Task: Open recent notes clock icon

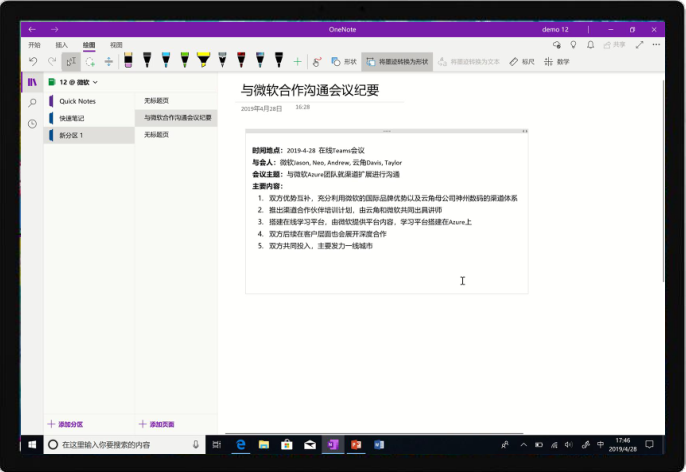Action: [32, 124]
